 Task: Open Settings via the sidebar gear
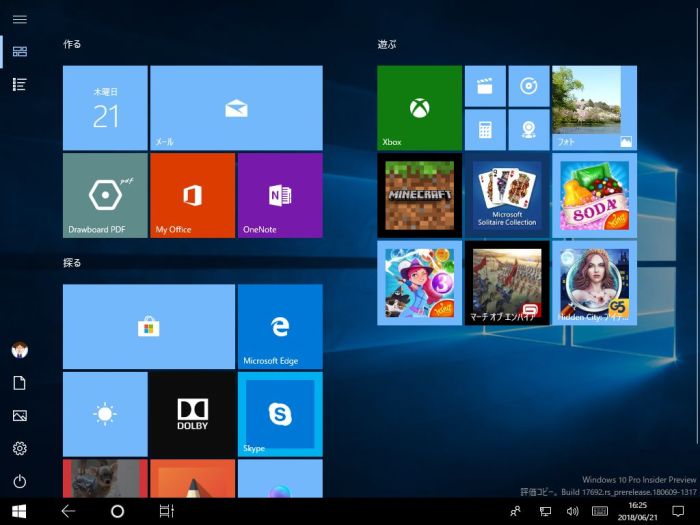coord(19,448)
